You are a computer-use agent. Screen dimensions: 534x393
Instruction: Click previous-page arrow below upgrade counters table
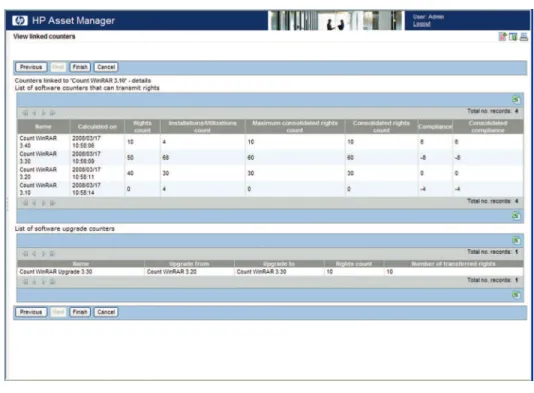tap(34, 282)
